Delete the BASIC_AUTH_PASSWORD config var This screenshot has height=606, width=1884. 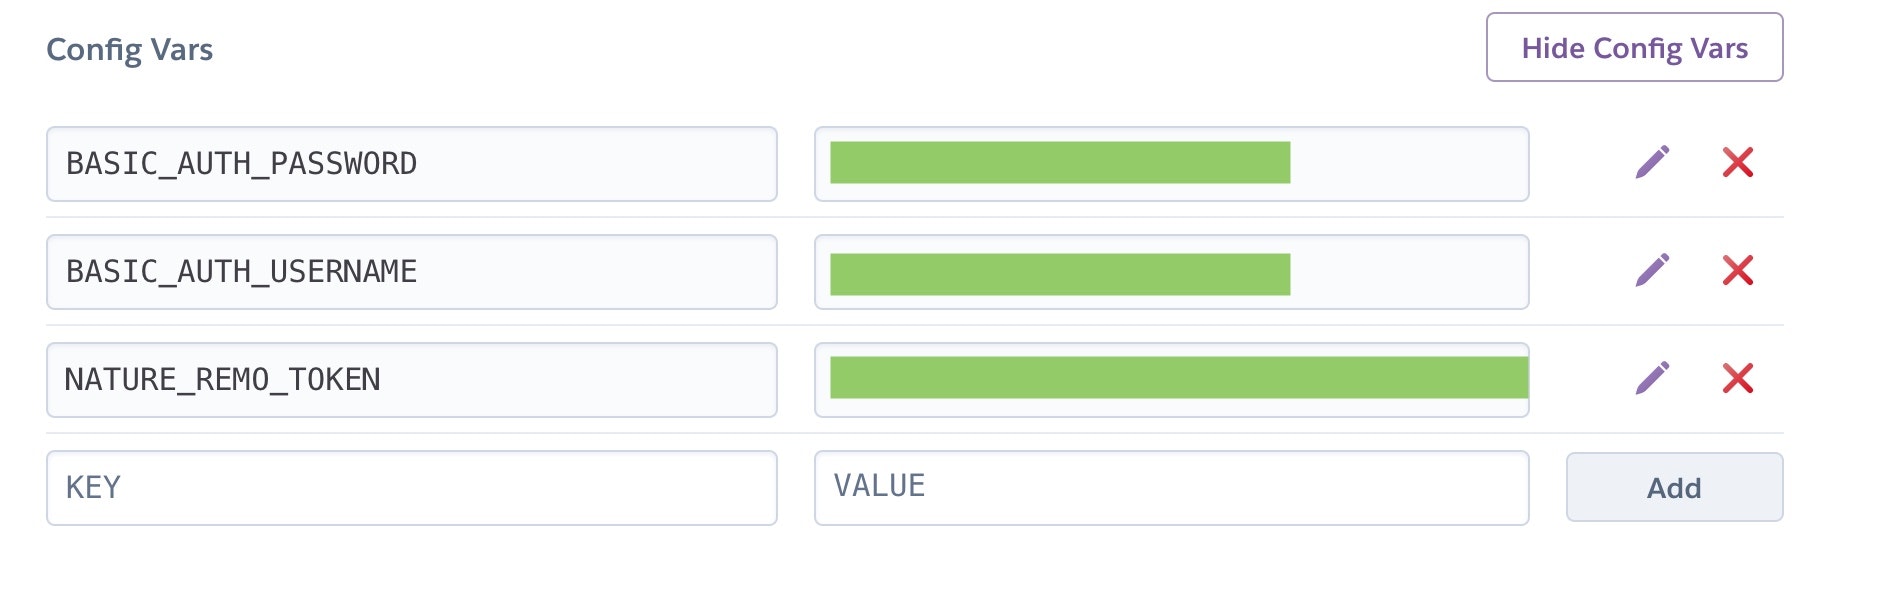pos(1738,162)
